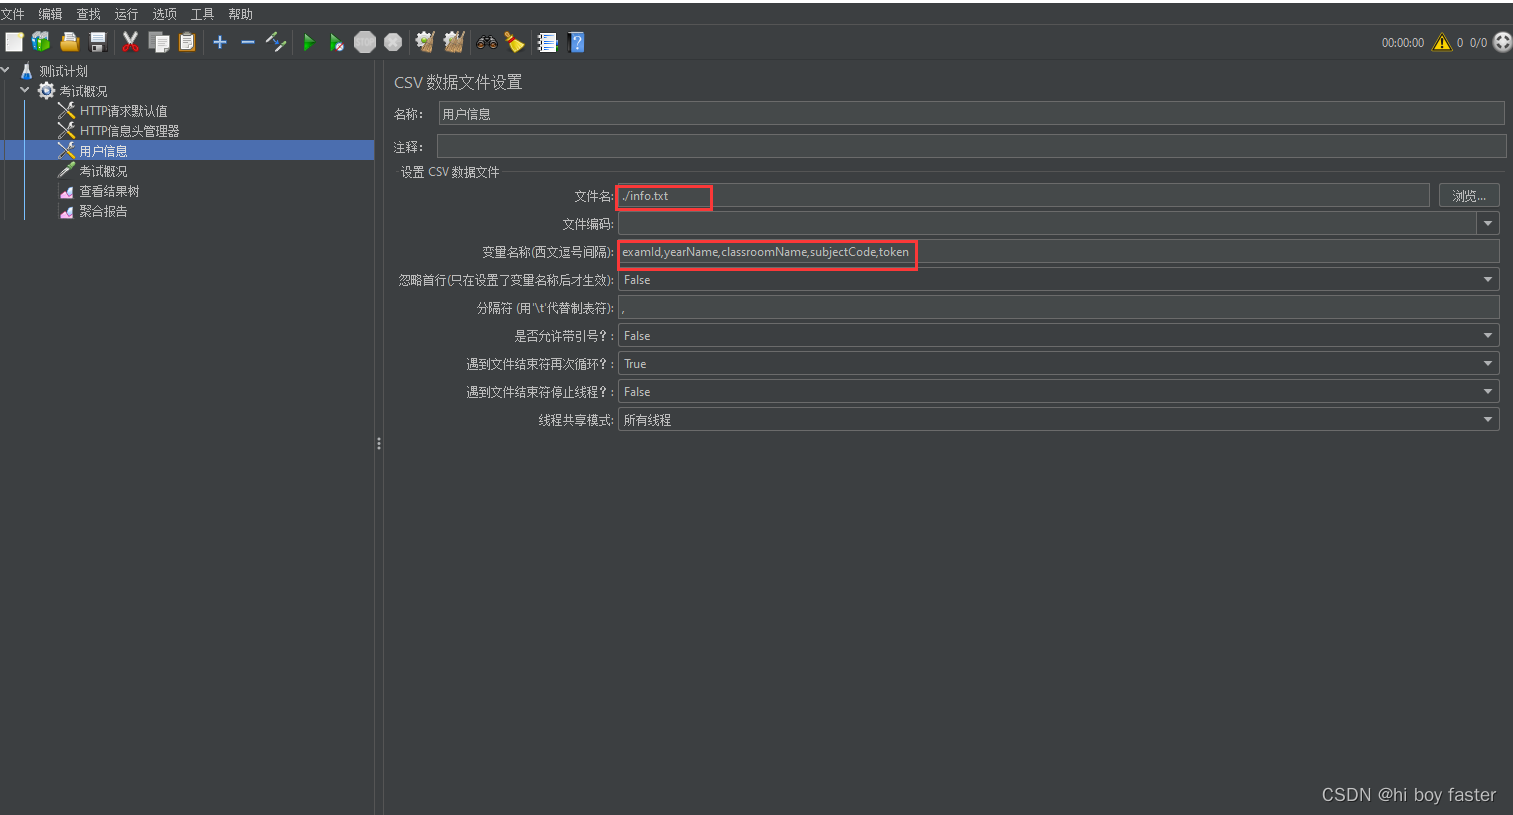The image size is (1513, 815).
Task: Open the function helper dialog icon
Action: pyautogui.click(x=547, y=42)
